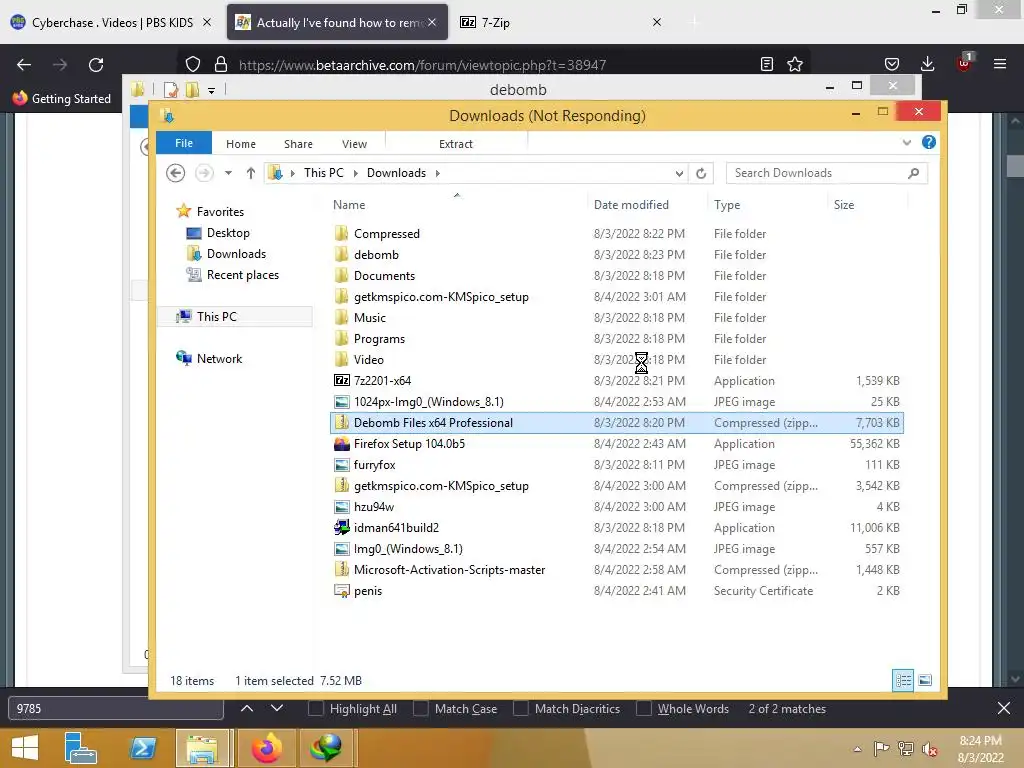This screenshot has height=768, width=1024.
Task: Reload the Firefox page
Action: click(x=96, y=65)
